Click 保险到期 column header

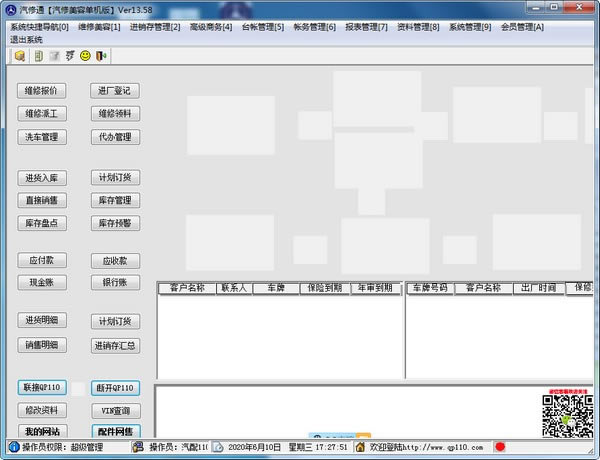tap(325, 288)
